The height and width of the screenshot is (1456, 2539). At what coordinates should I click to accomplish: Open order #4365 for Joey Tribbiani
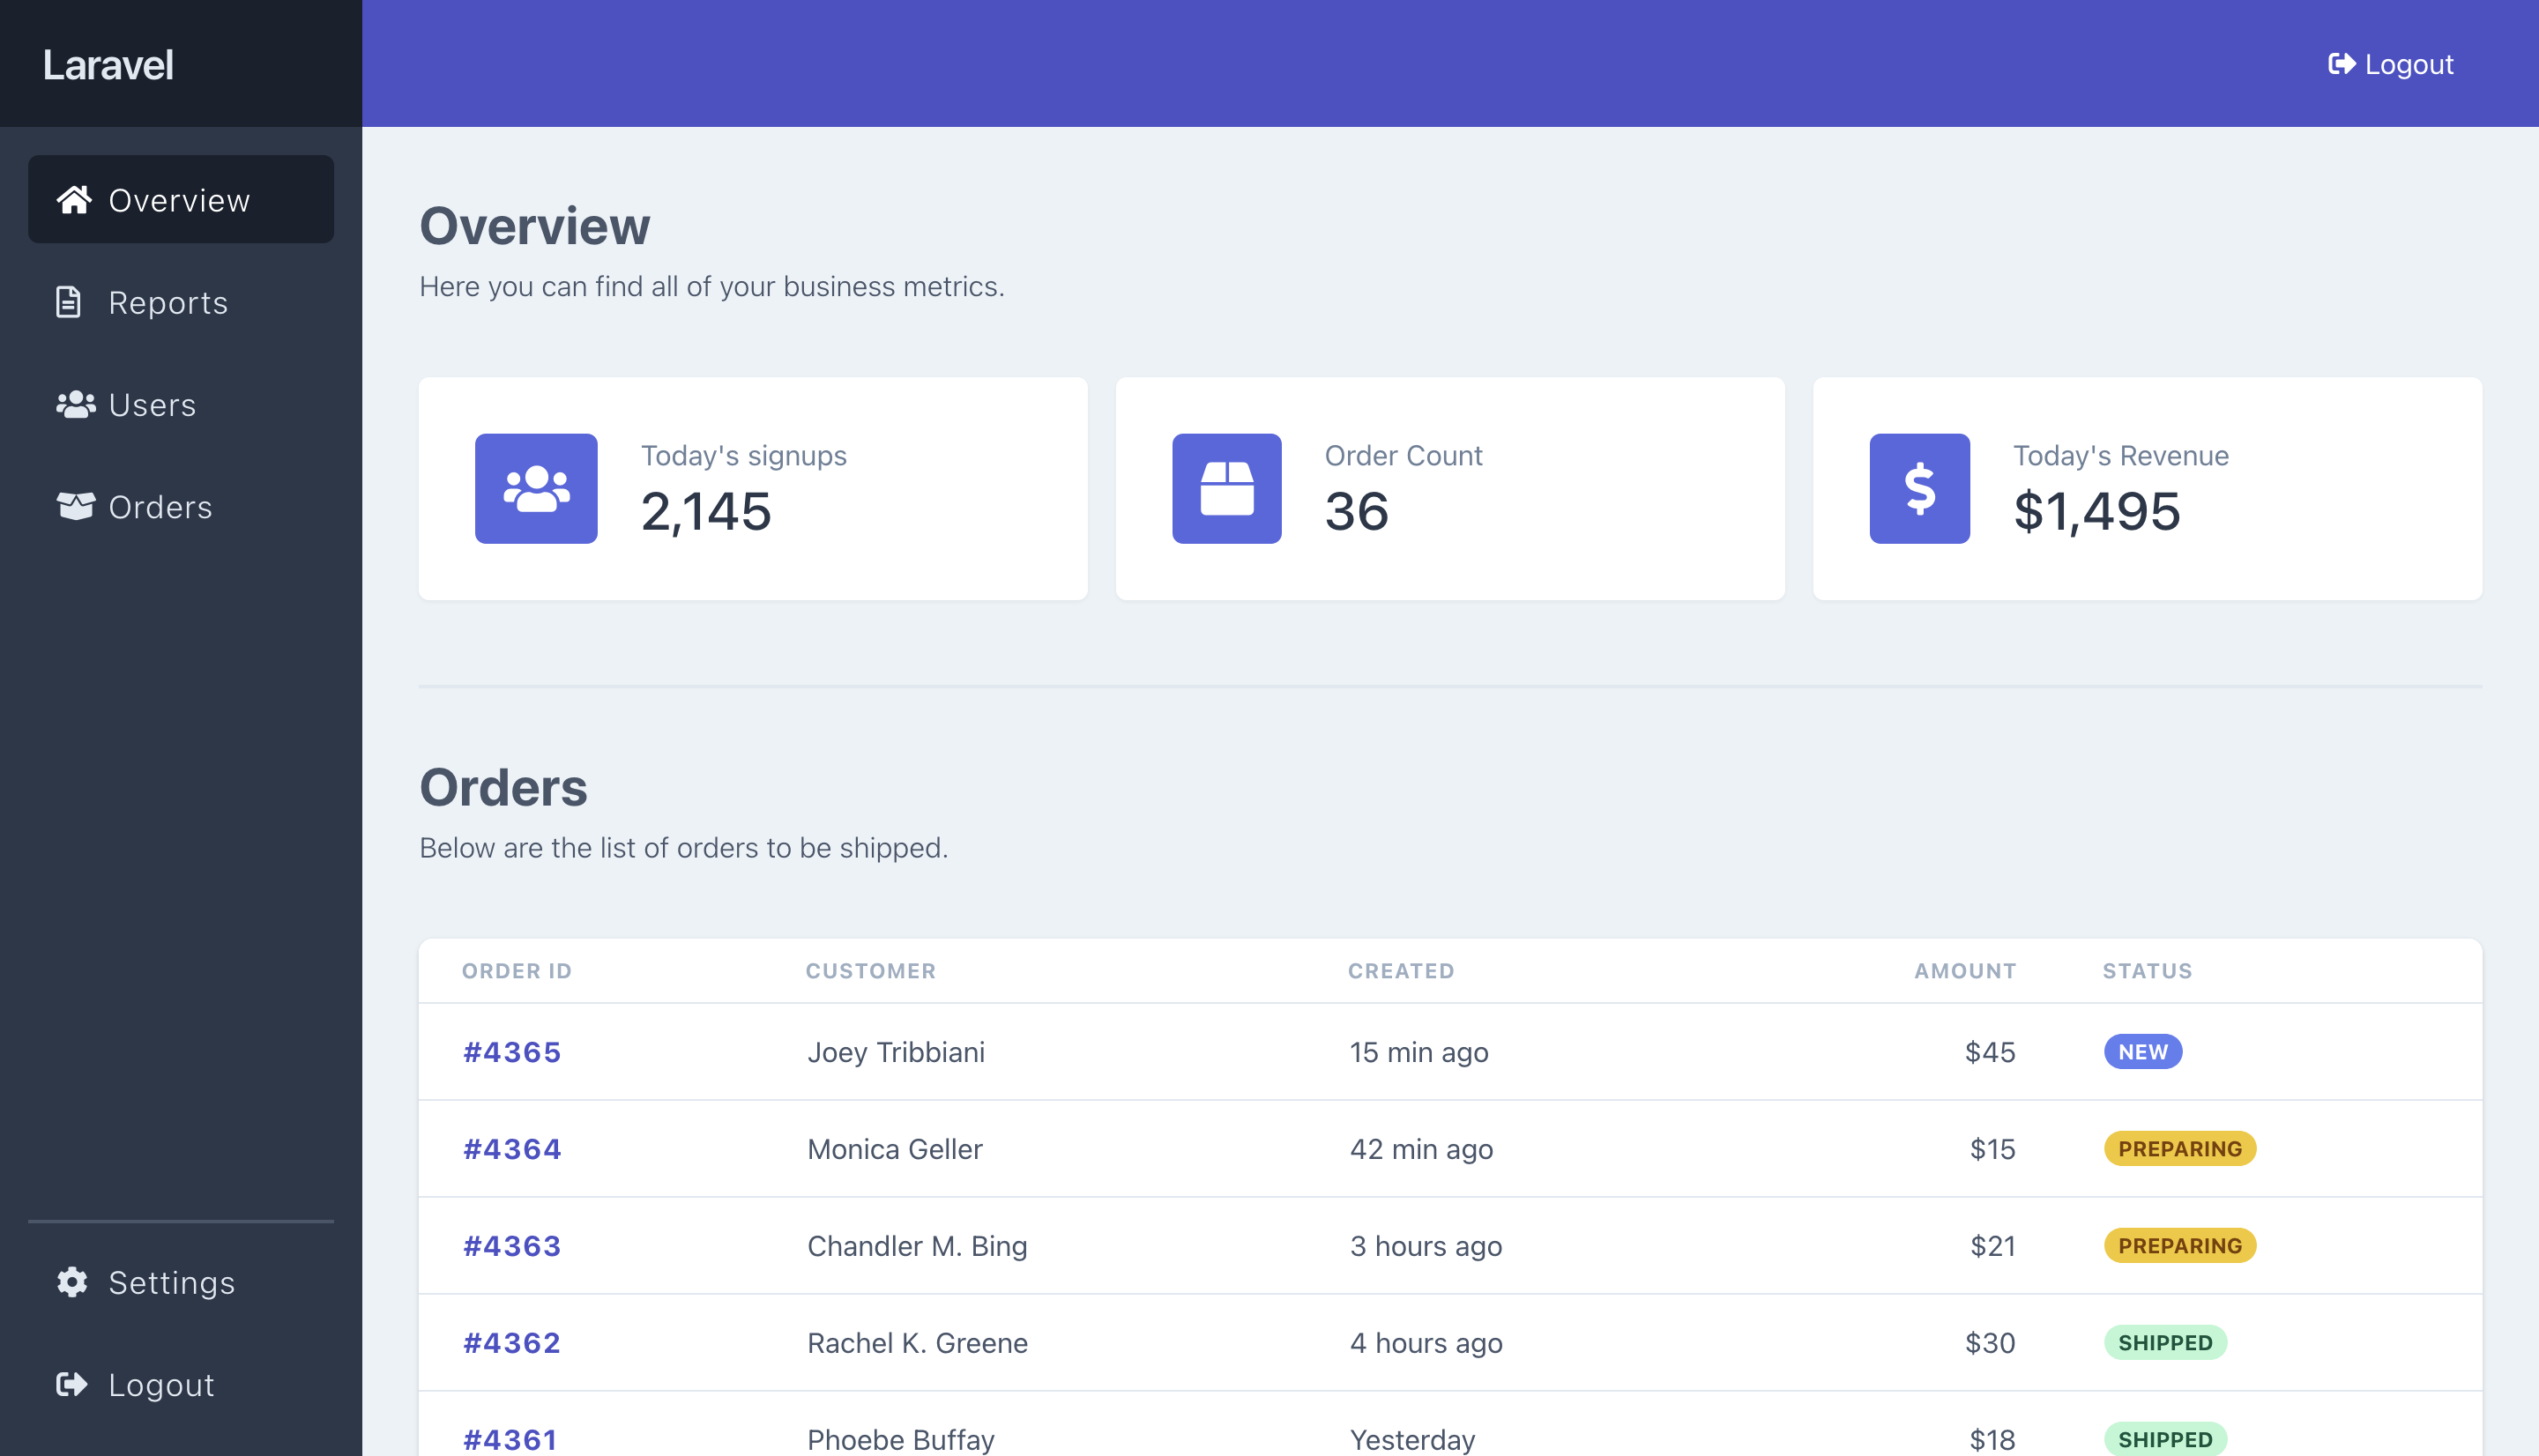point(511,1050)
